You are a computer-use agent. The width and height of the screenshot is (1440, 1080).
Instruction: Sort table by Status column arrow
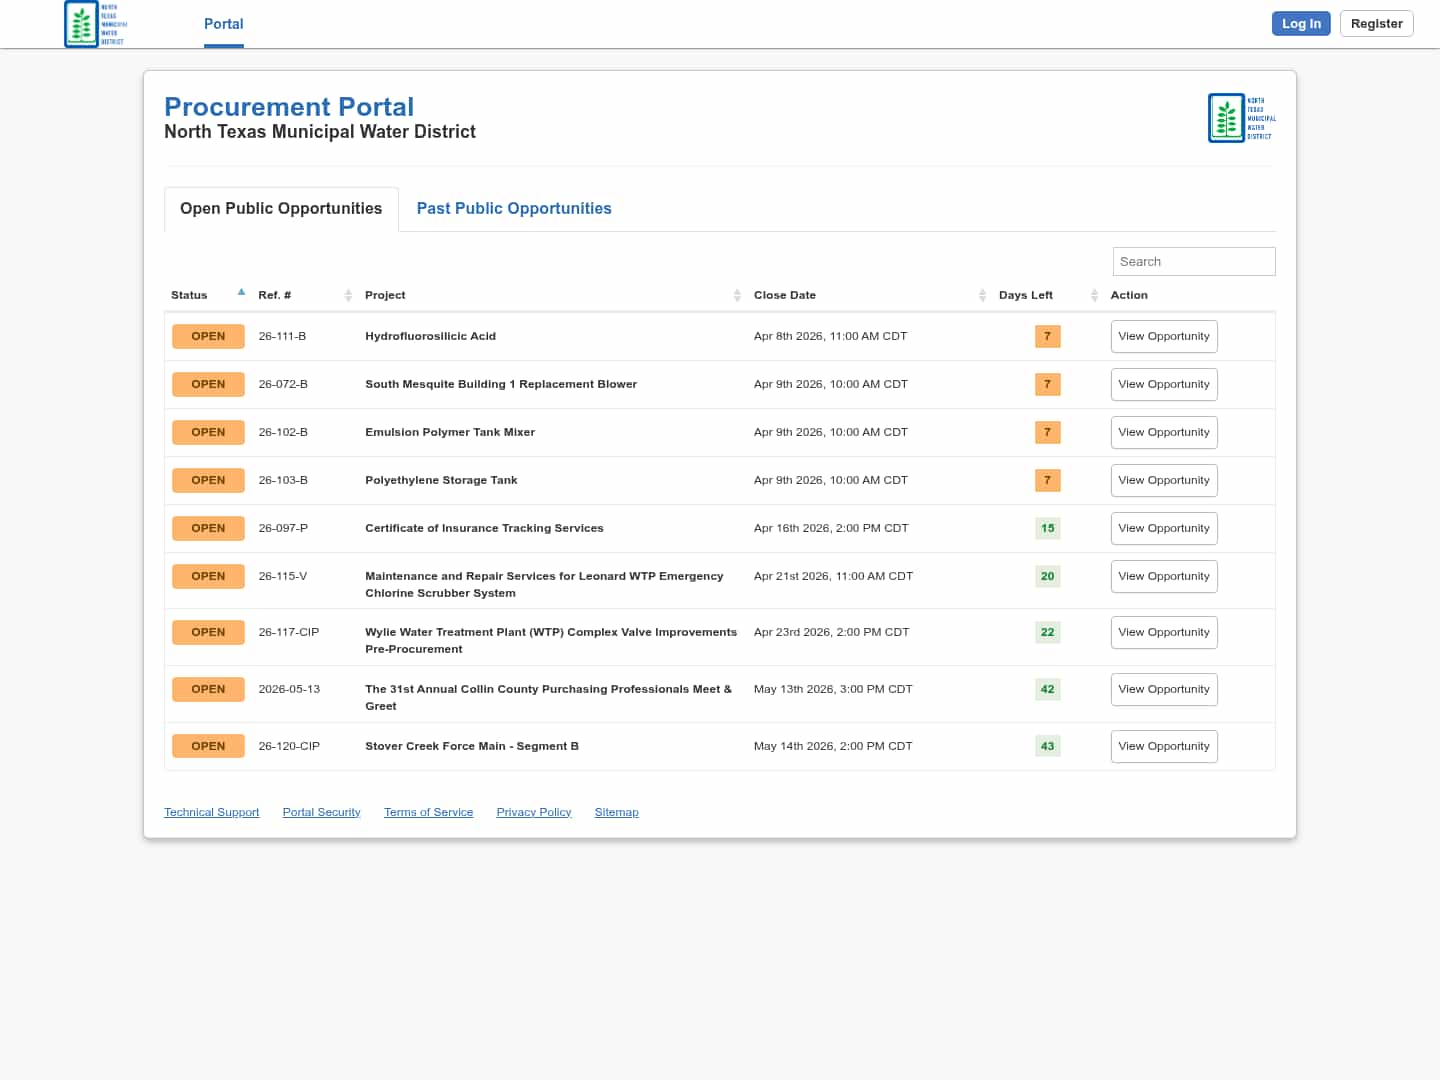[x=241, y=293]
